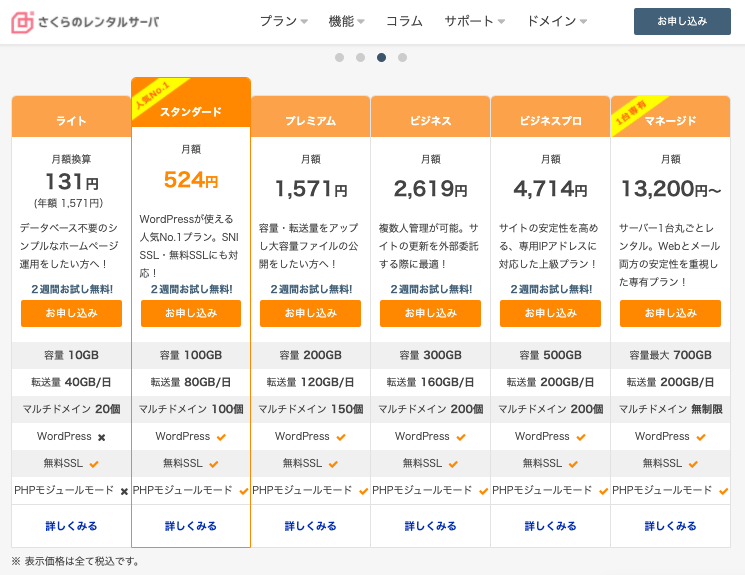
Task: Click the header お申し込み button
Action: click(682, 21)
